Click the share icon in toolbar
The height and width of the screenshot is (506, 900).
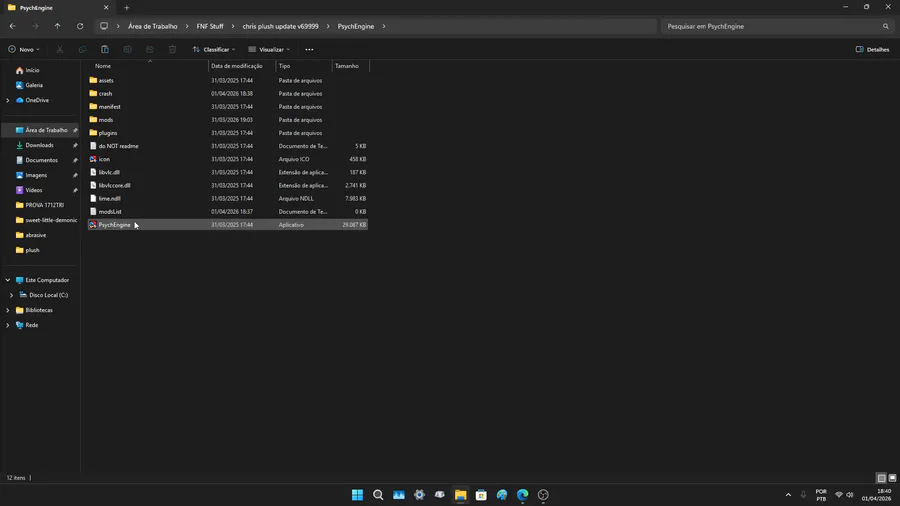(150, 49)
